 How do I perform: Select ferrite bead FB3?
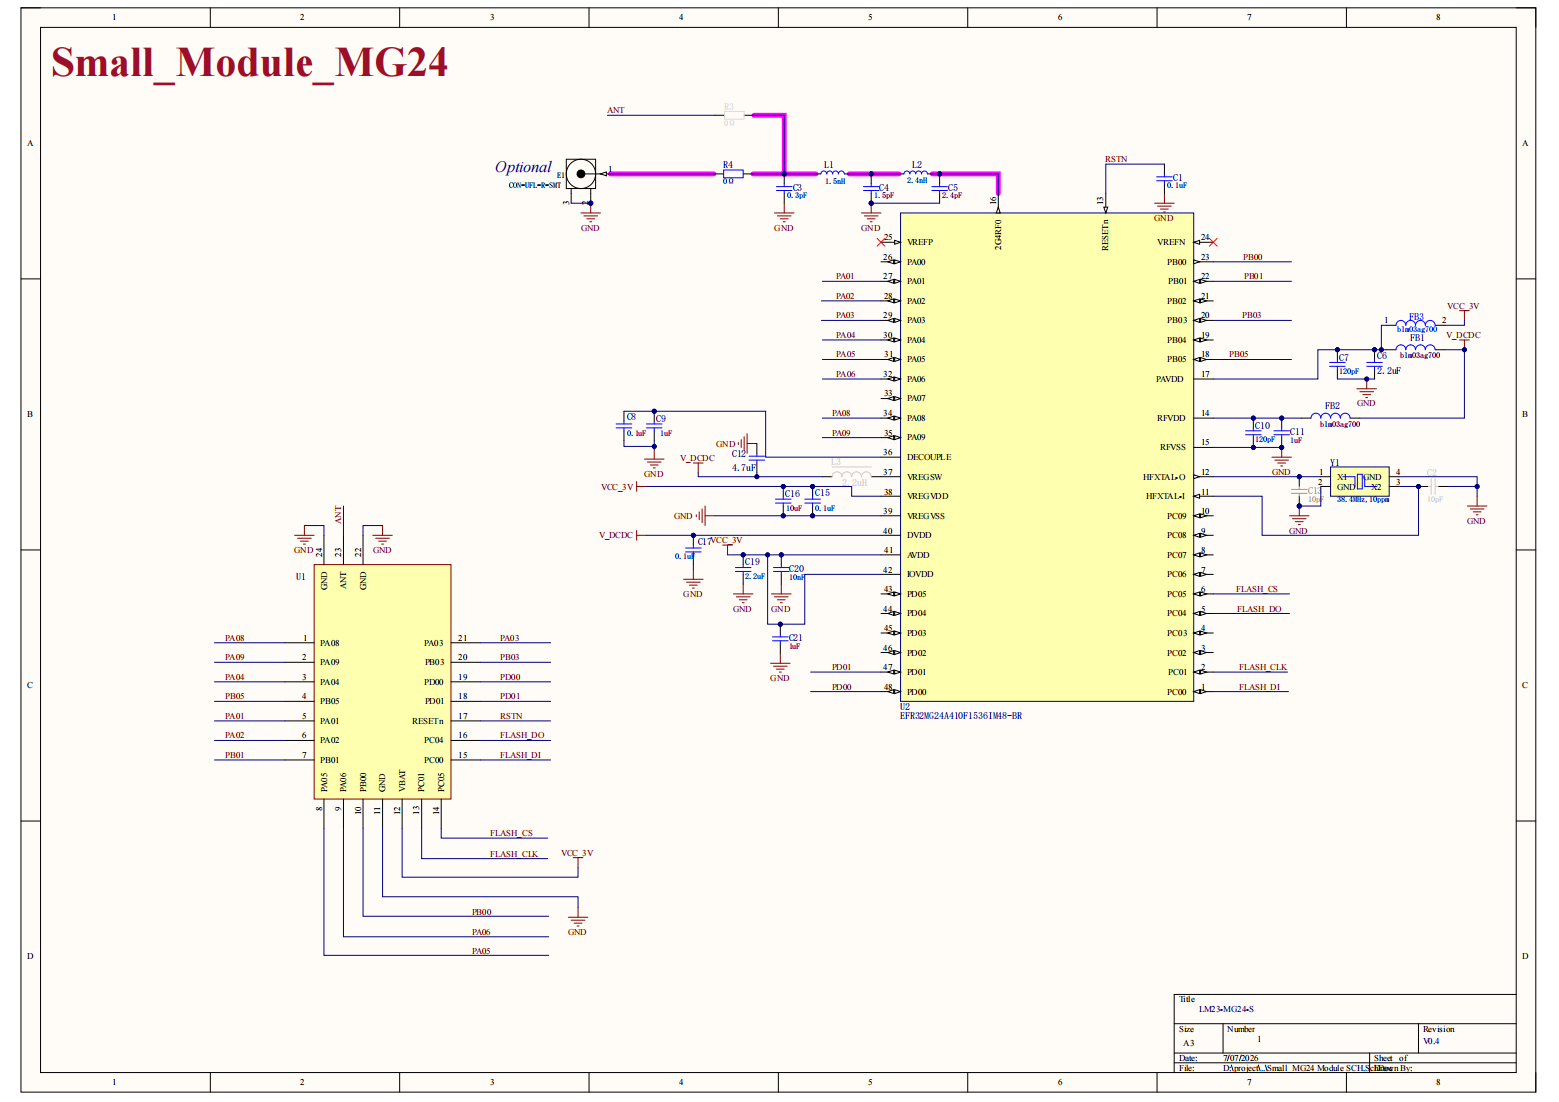(1416, 323)
